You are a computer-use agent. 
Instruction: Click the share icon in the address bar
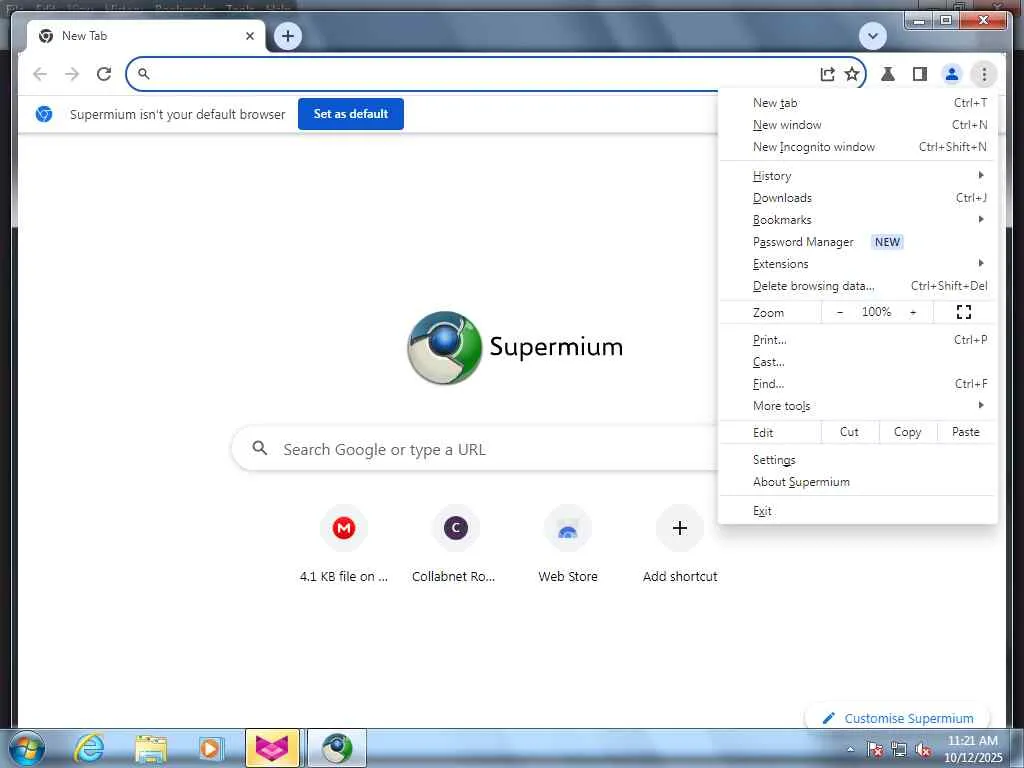[827, 74]
